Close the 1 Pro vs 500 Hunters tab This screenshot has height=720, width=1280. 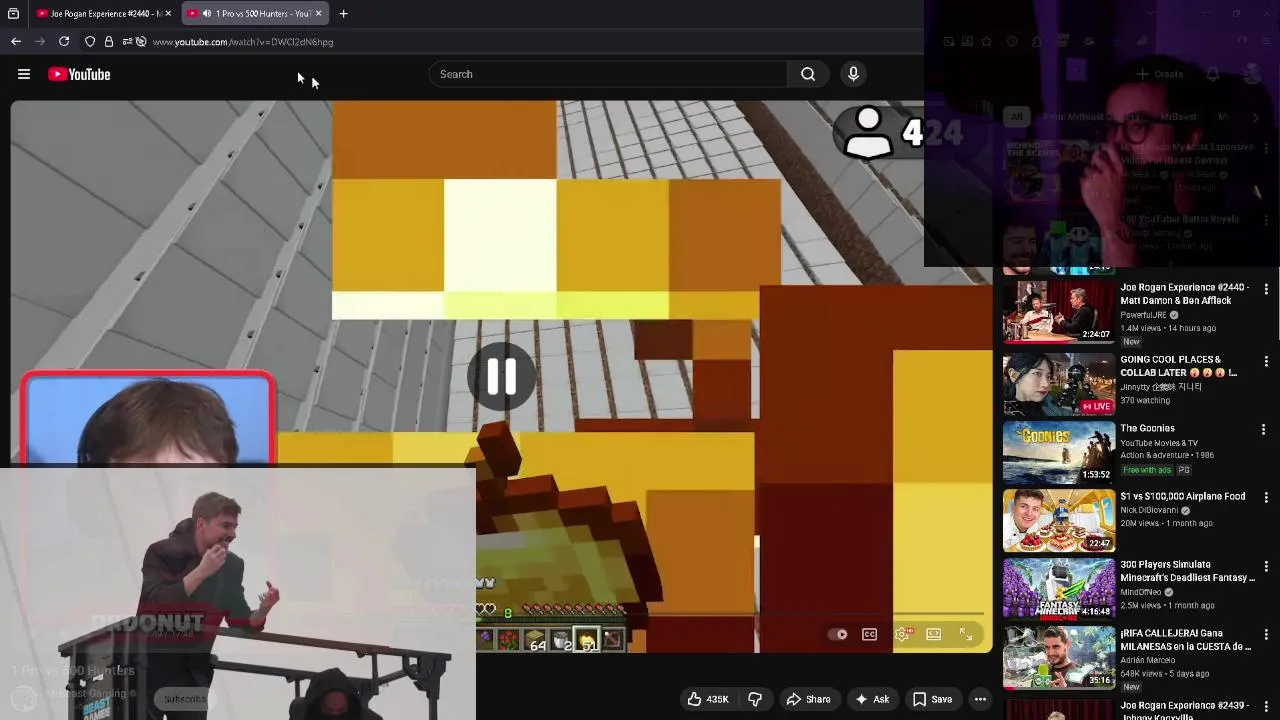click(318, 14)
